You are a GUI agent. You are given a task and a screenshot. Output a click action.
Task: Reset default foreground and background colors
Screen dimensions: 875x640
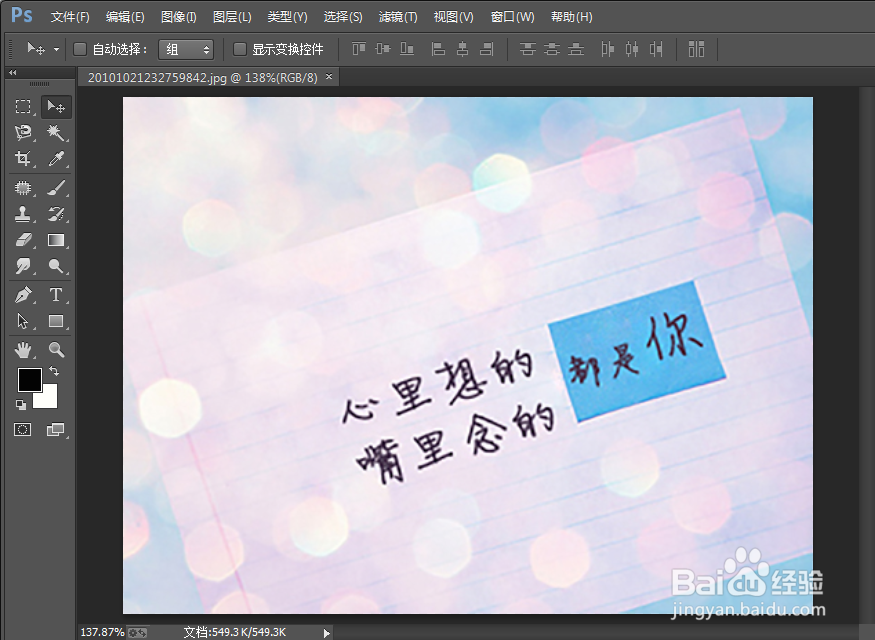pos(21,405)
